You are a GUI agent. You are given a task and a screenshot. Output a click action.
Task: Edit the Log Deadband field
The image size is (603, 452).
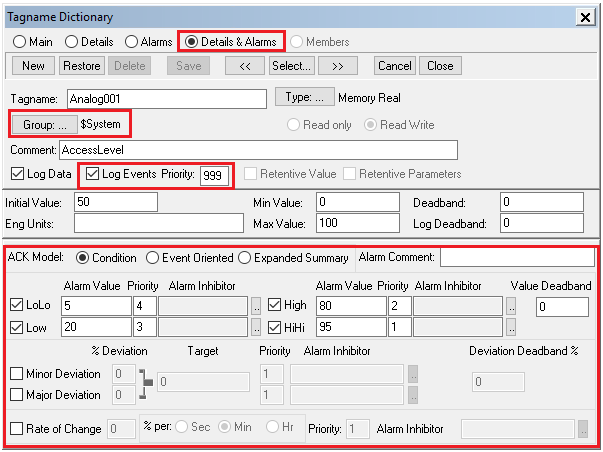point(542,223)
